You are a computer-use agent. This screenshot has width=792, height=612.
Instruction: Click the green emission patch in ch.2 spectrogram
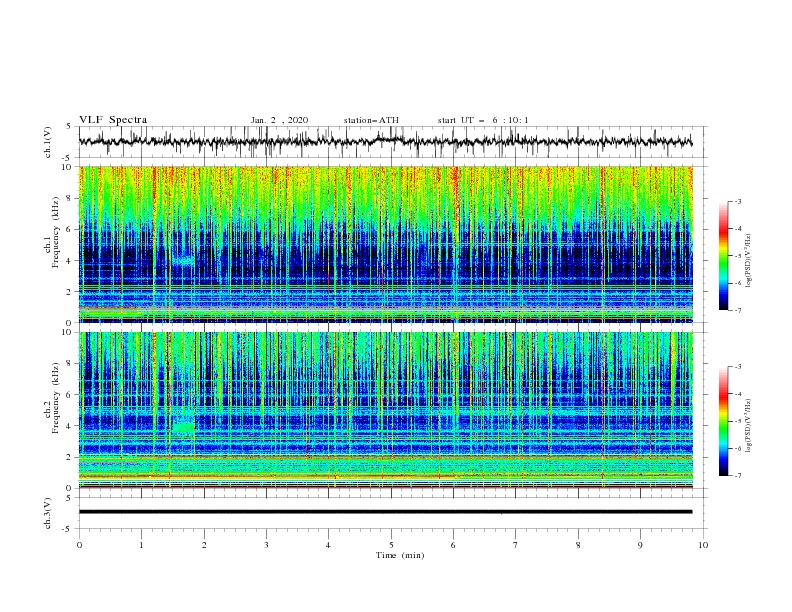(x=183, y=428)
